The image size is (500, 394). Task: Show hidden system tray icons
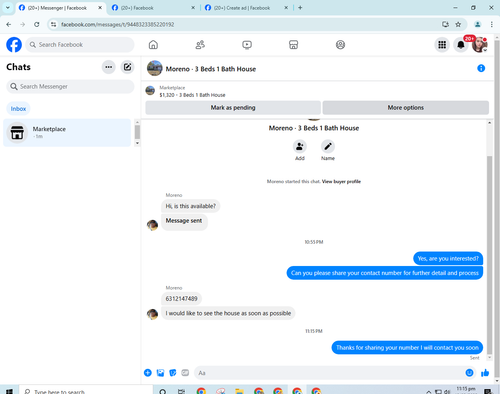tap(429, 391)
